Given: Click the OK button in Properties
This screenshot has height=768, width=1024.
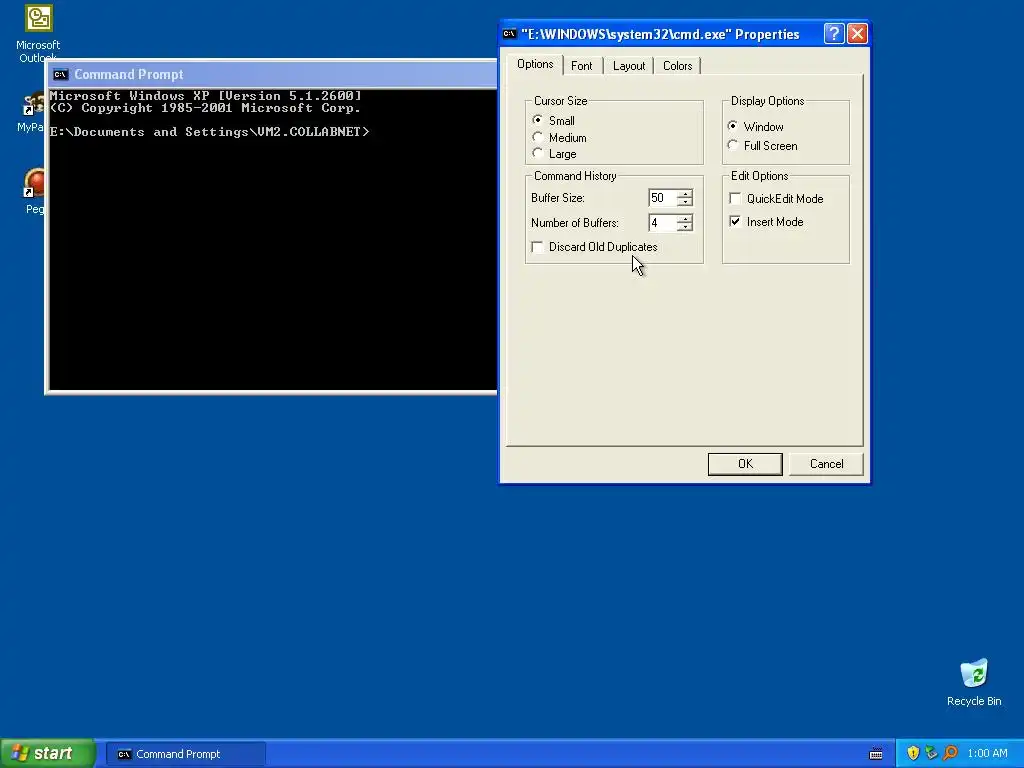Looking at the screenshot, I should click(x=745, y=464).
